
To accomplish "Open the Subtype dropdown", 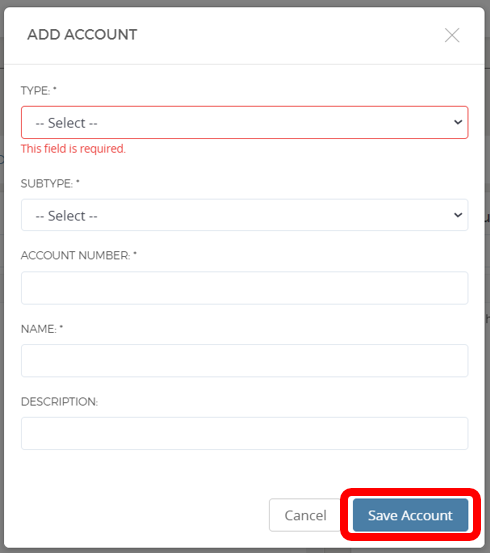I will (x=244, y=215).
